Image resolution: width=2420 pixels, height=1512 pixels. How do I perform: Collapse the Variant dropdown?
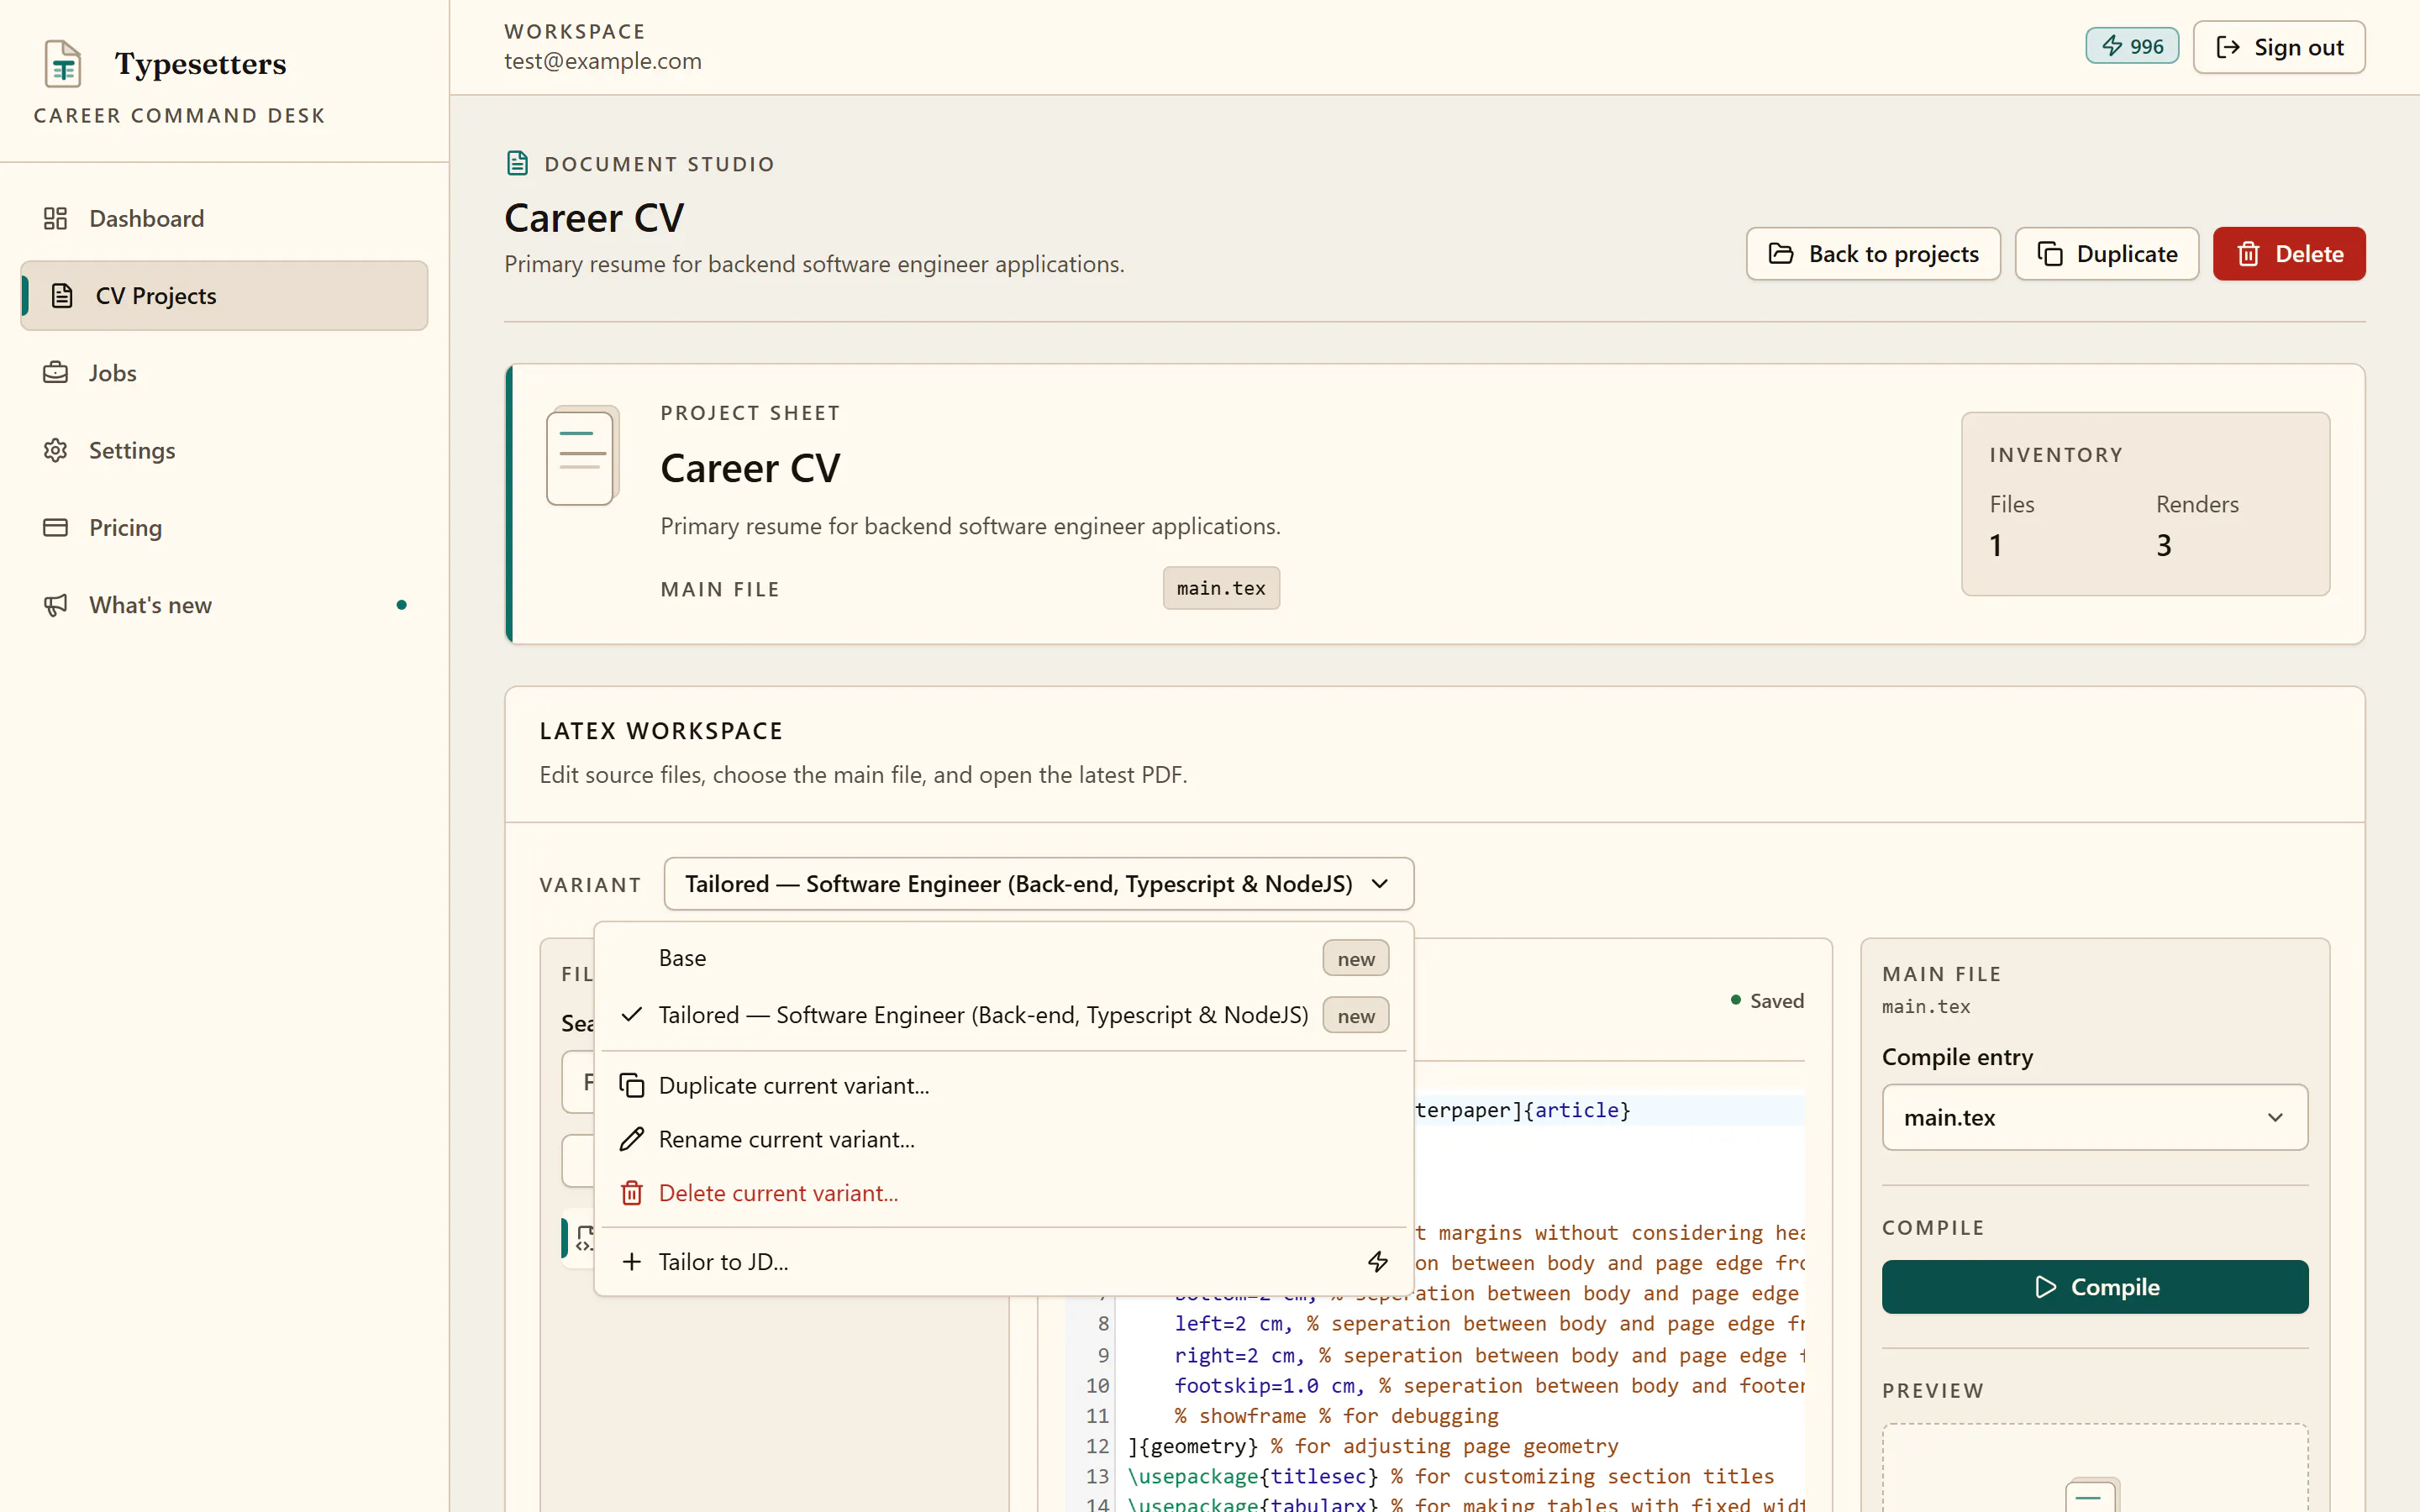click(1038, 884)
